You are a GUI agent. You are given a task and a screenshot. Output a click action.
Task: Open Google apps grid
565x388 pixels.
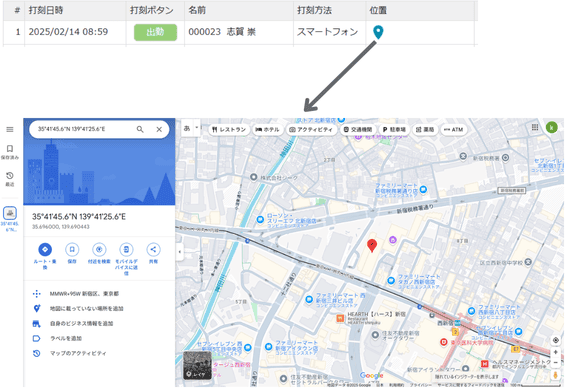[535, 127]
